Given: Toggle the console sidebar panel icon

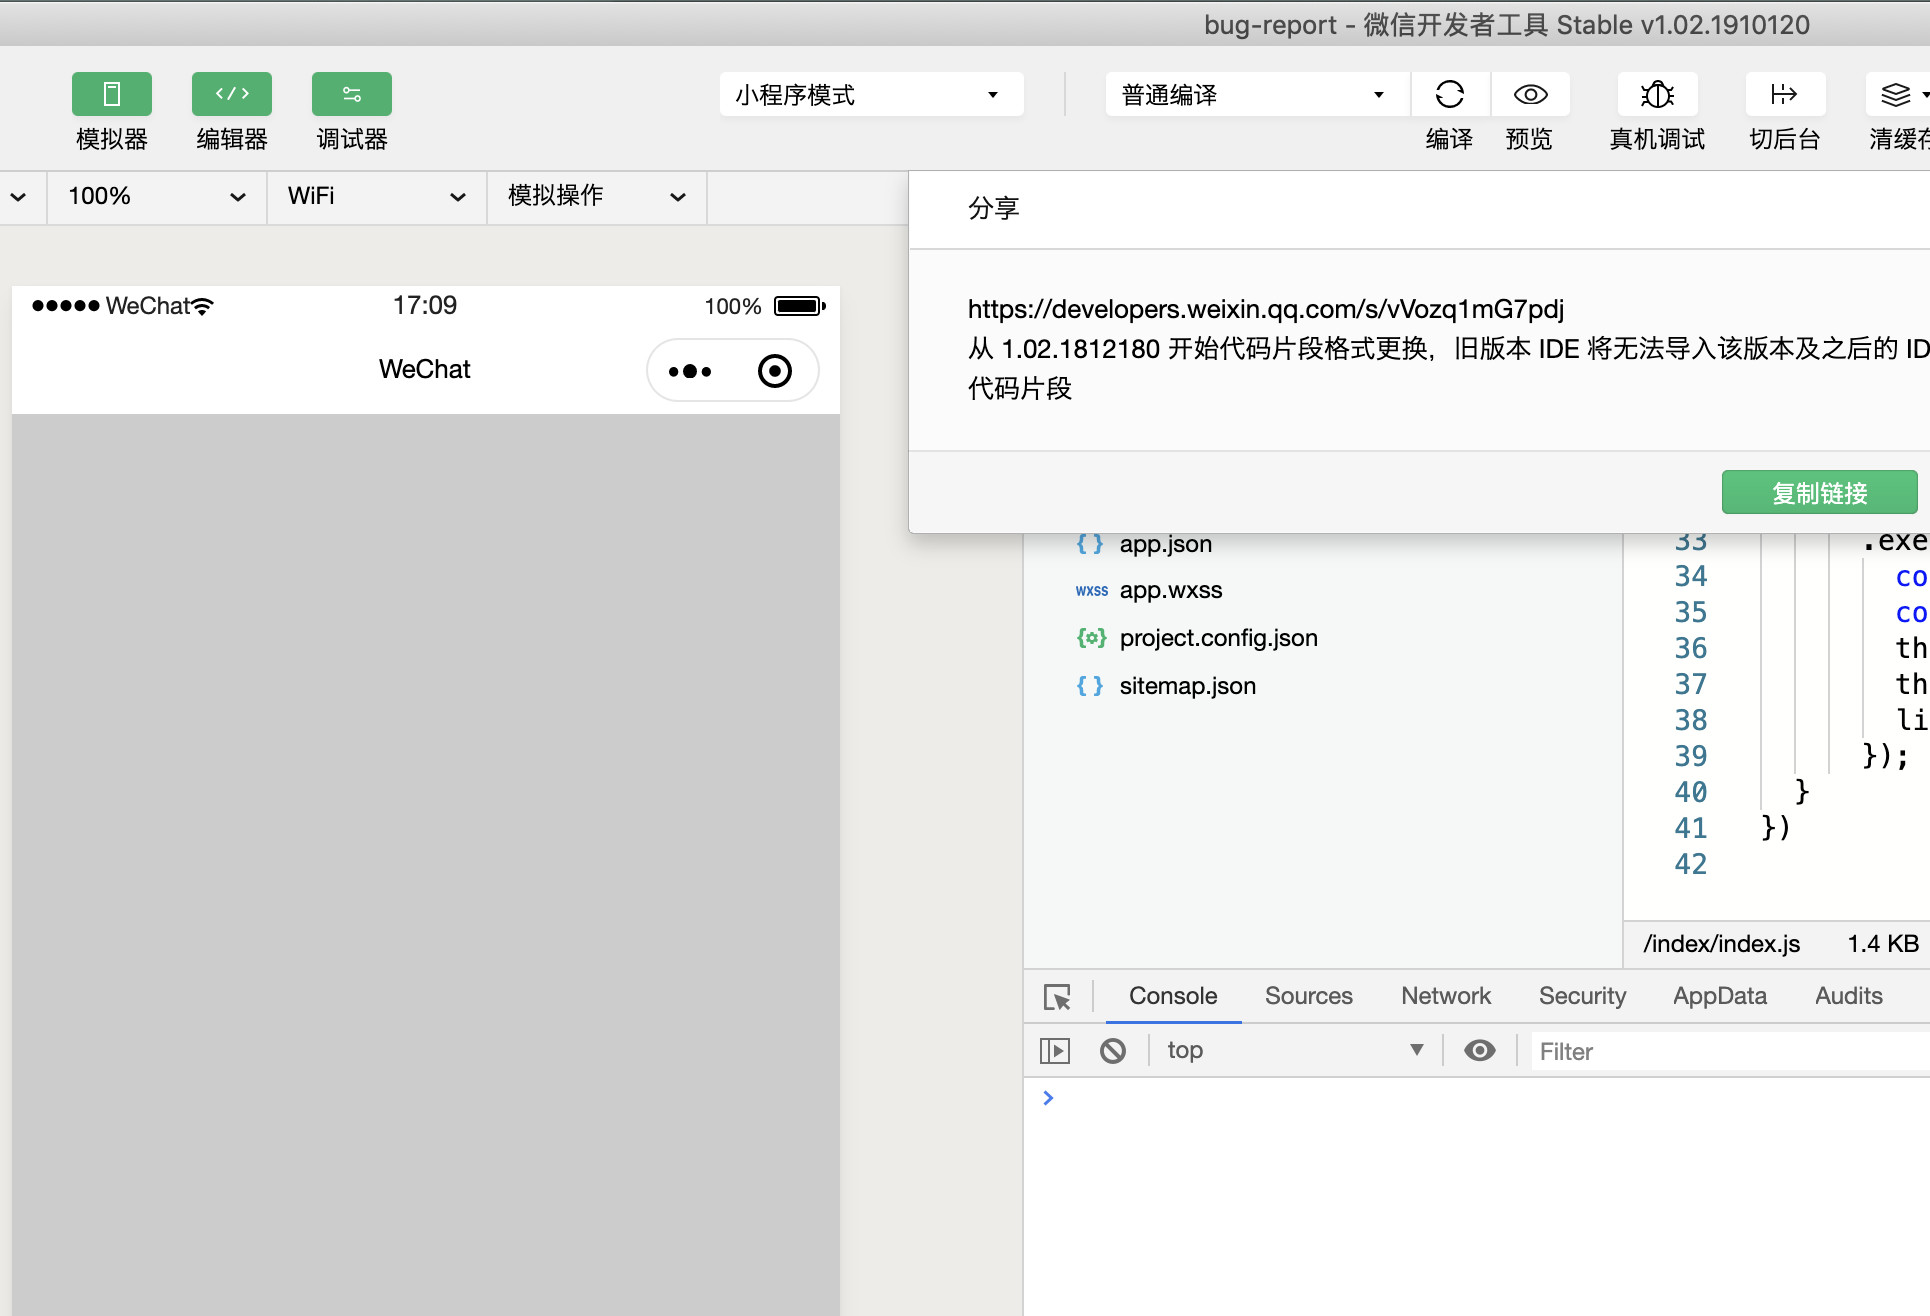Looking at the screenshot, I should tap(1055, 1051).
